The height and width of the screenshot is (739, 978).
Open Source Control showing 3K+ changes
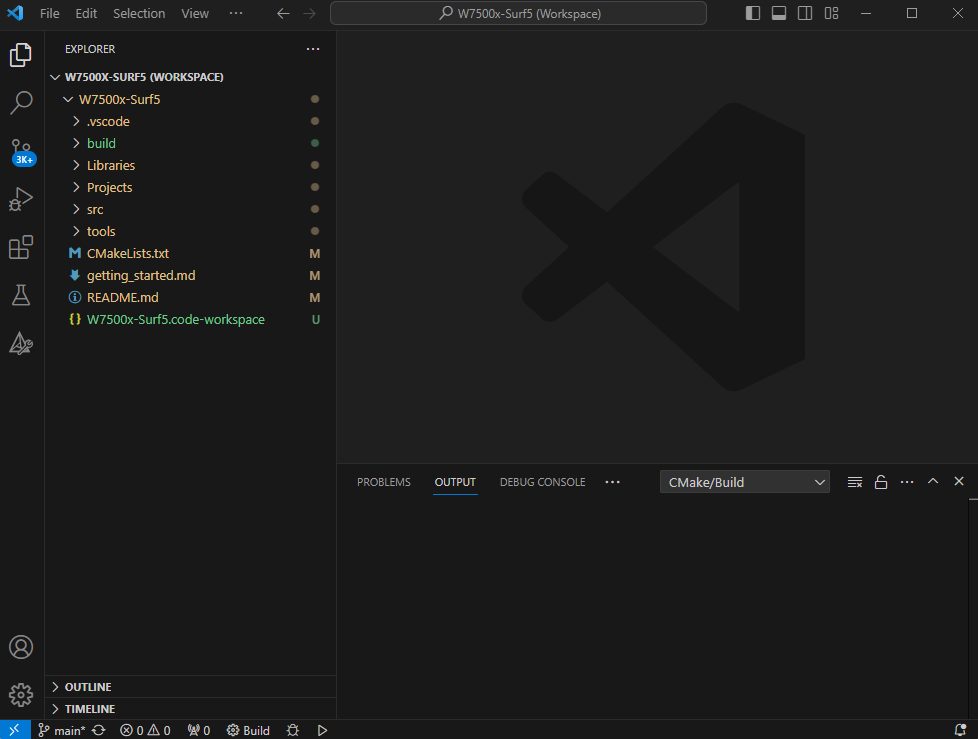pyautogui.click(x=21, y=151)
